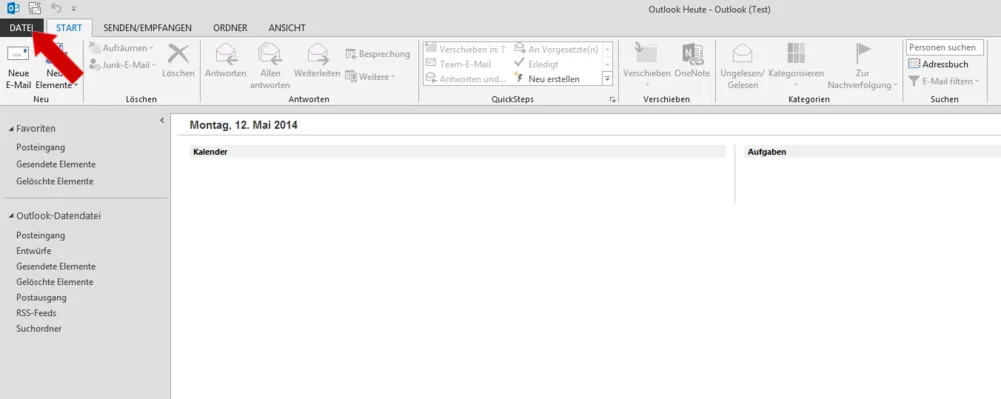Click the Personen suchen search field

944,47
